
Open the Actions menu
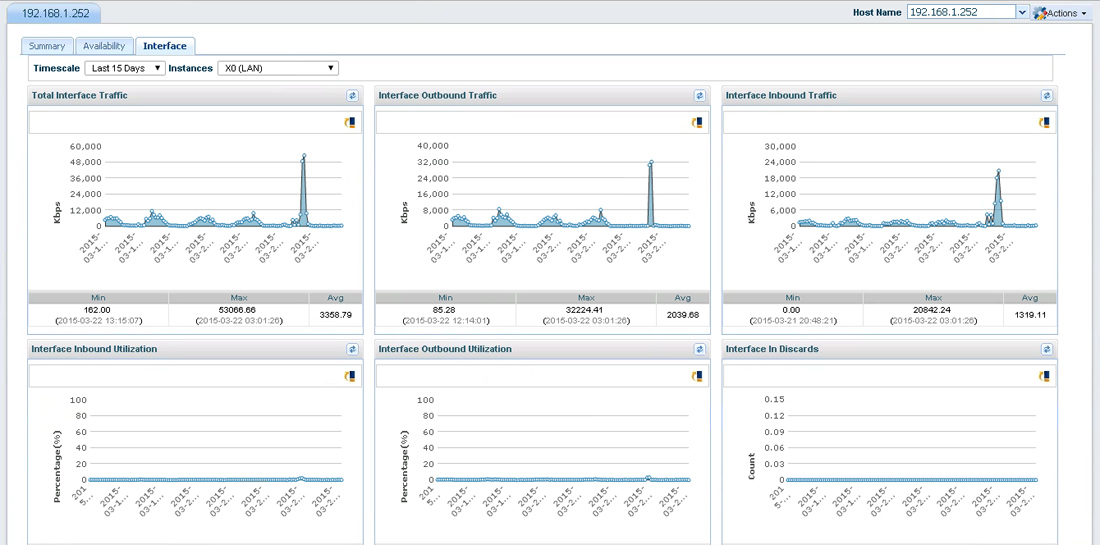point(1062,13)
